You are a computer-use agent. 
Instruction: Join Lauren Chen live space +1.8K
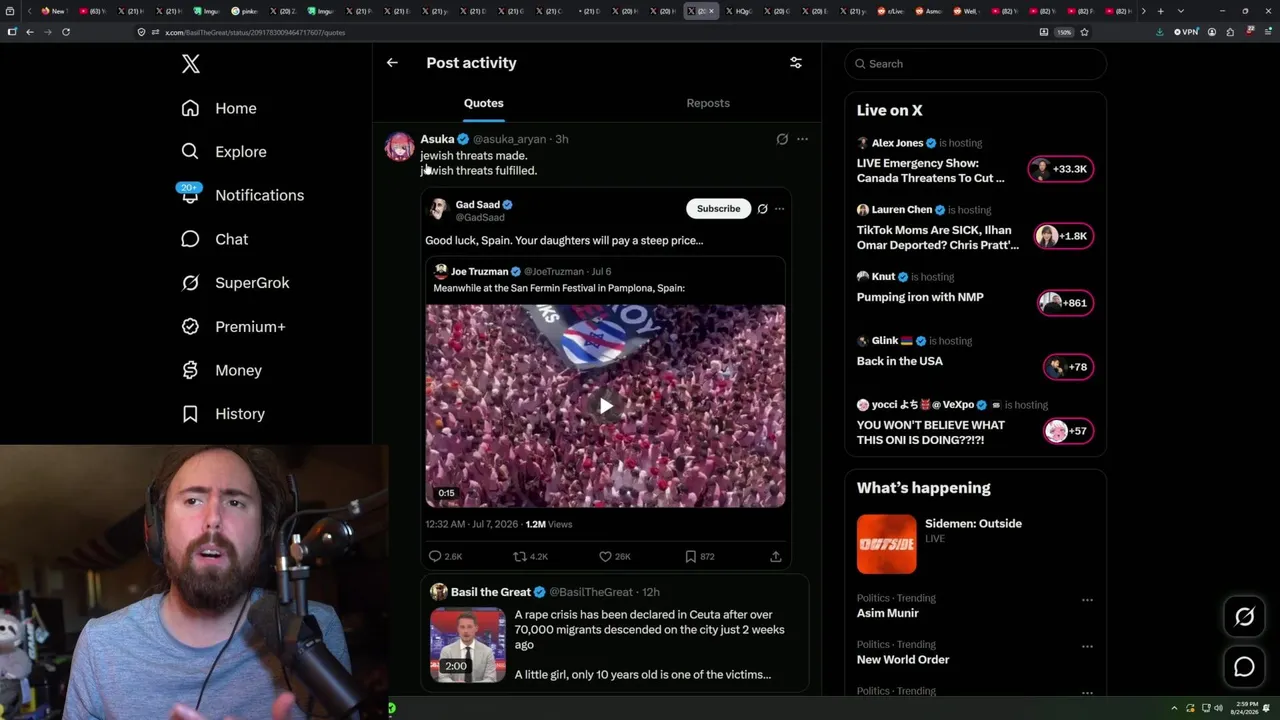tap(1063, 236)
